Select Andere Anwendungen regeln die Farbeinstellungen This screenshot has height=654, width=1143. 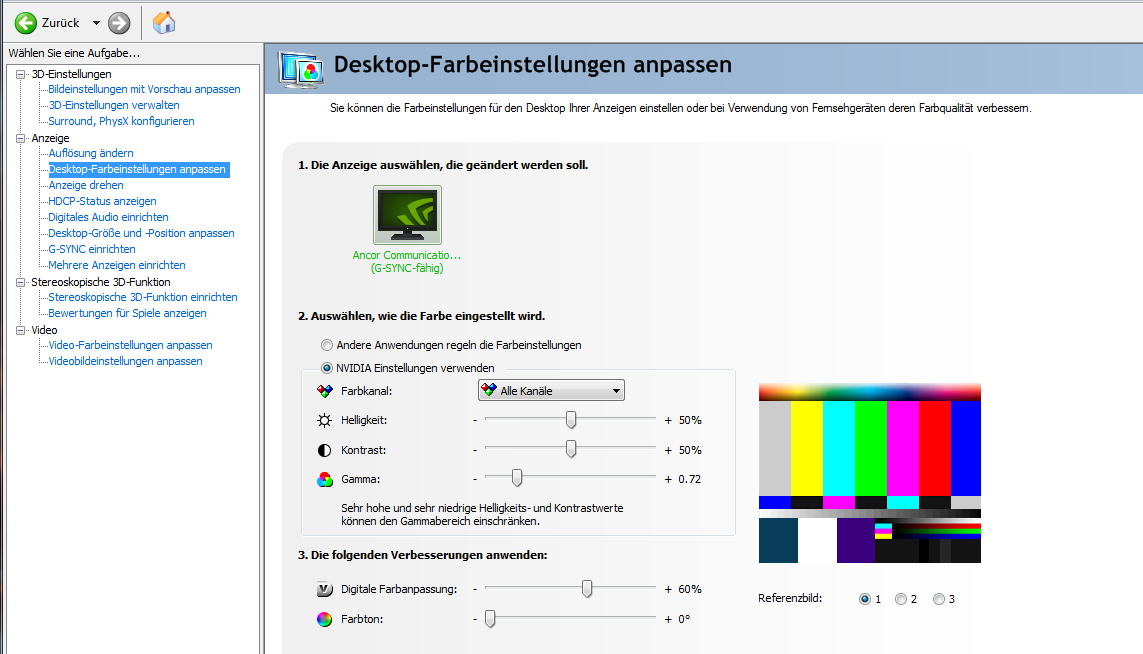coord(327,345)
